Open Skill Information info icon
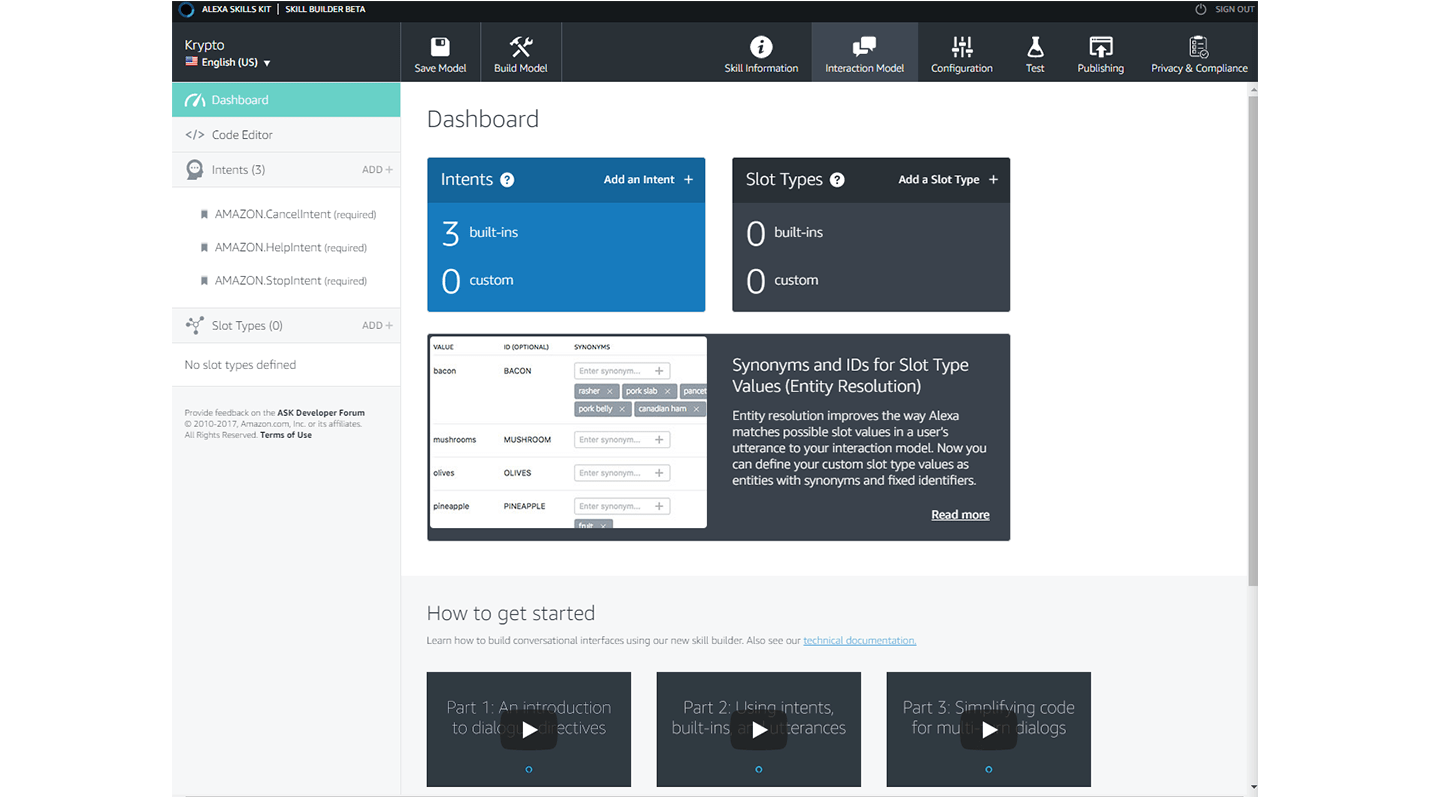1430x797 pixels. [761, 46]
